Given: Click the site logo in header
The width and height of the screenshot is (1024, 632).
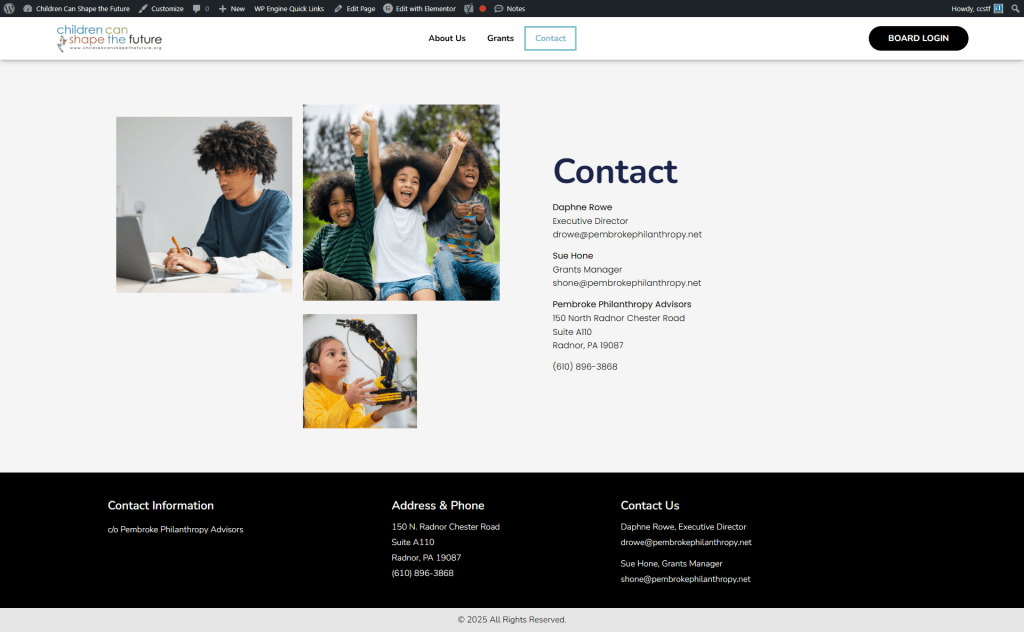Looking at the screenshot, I should point(109,38).
